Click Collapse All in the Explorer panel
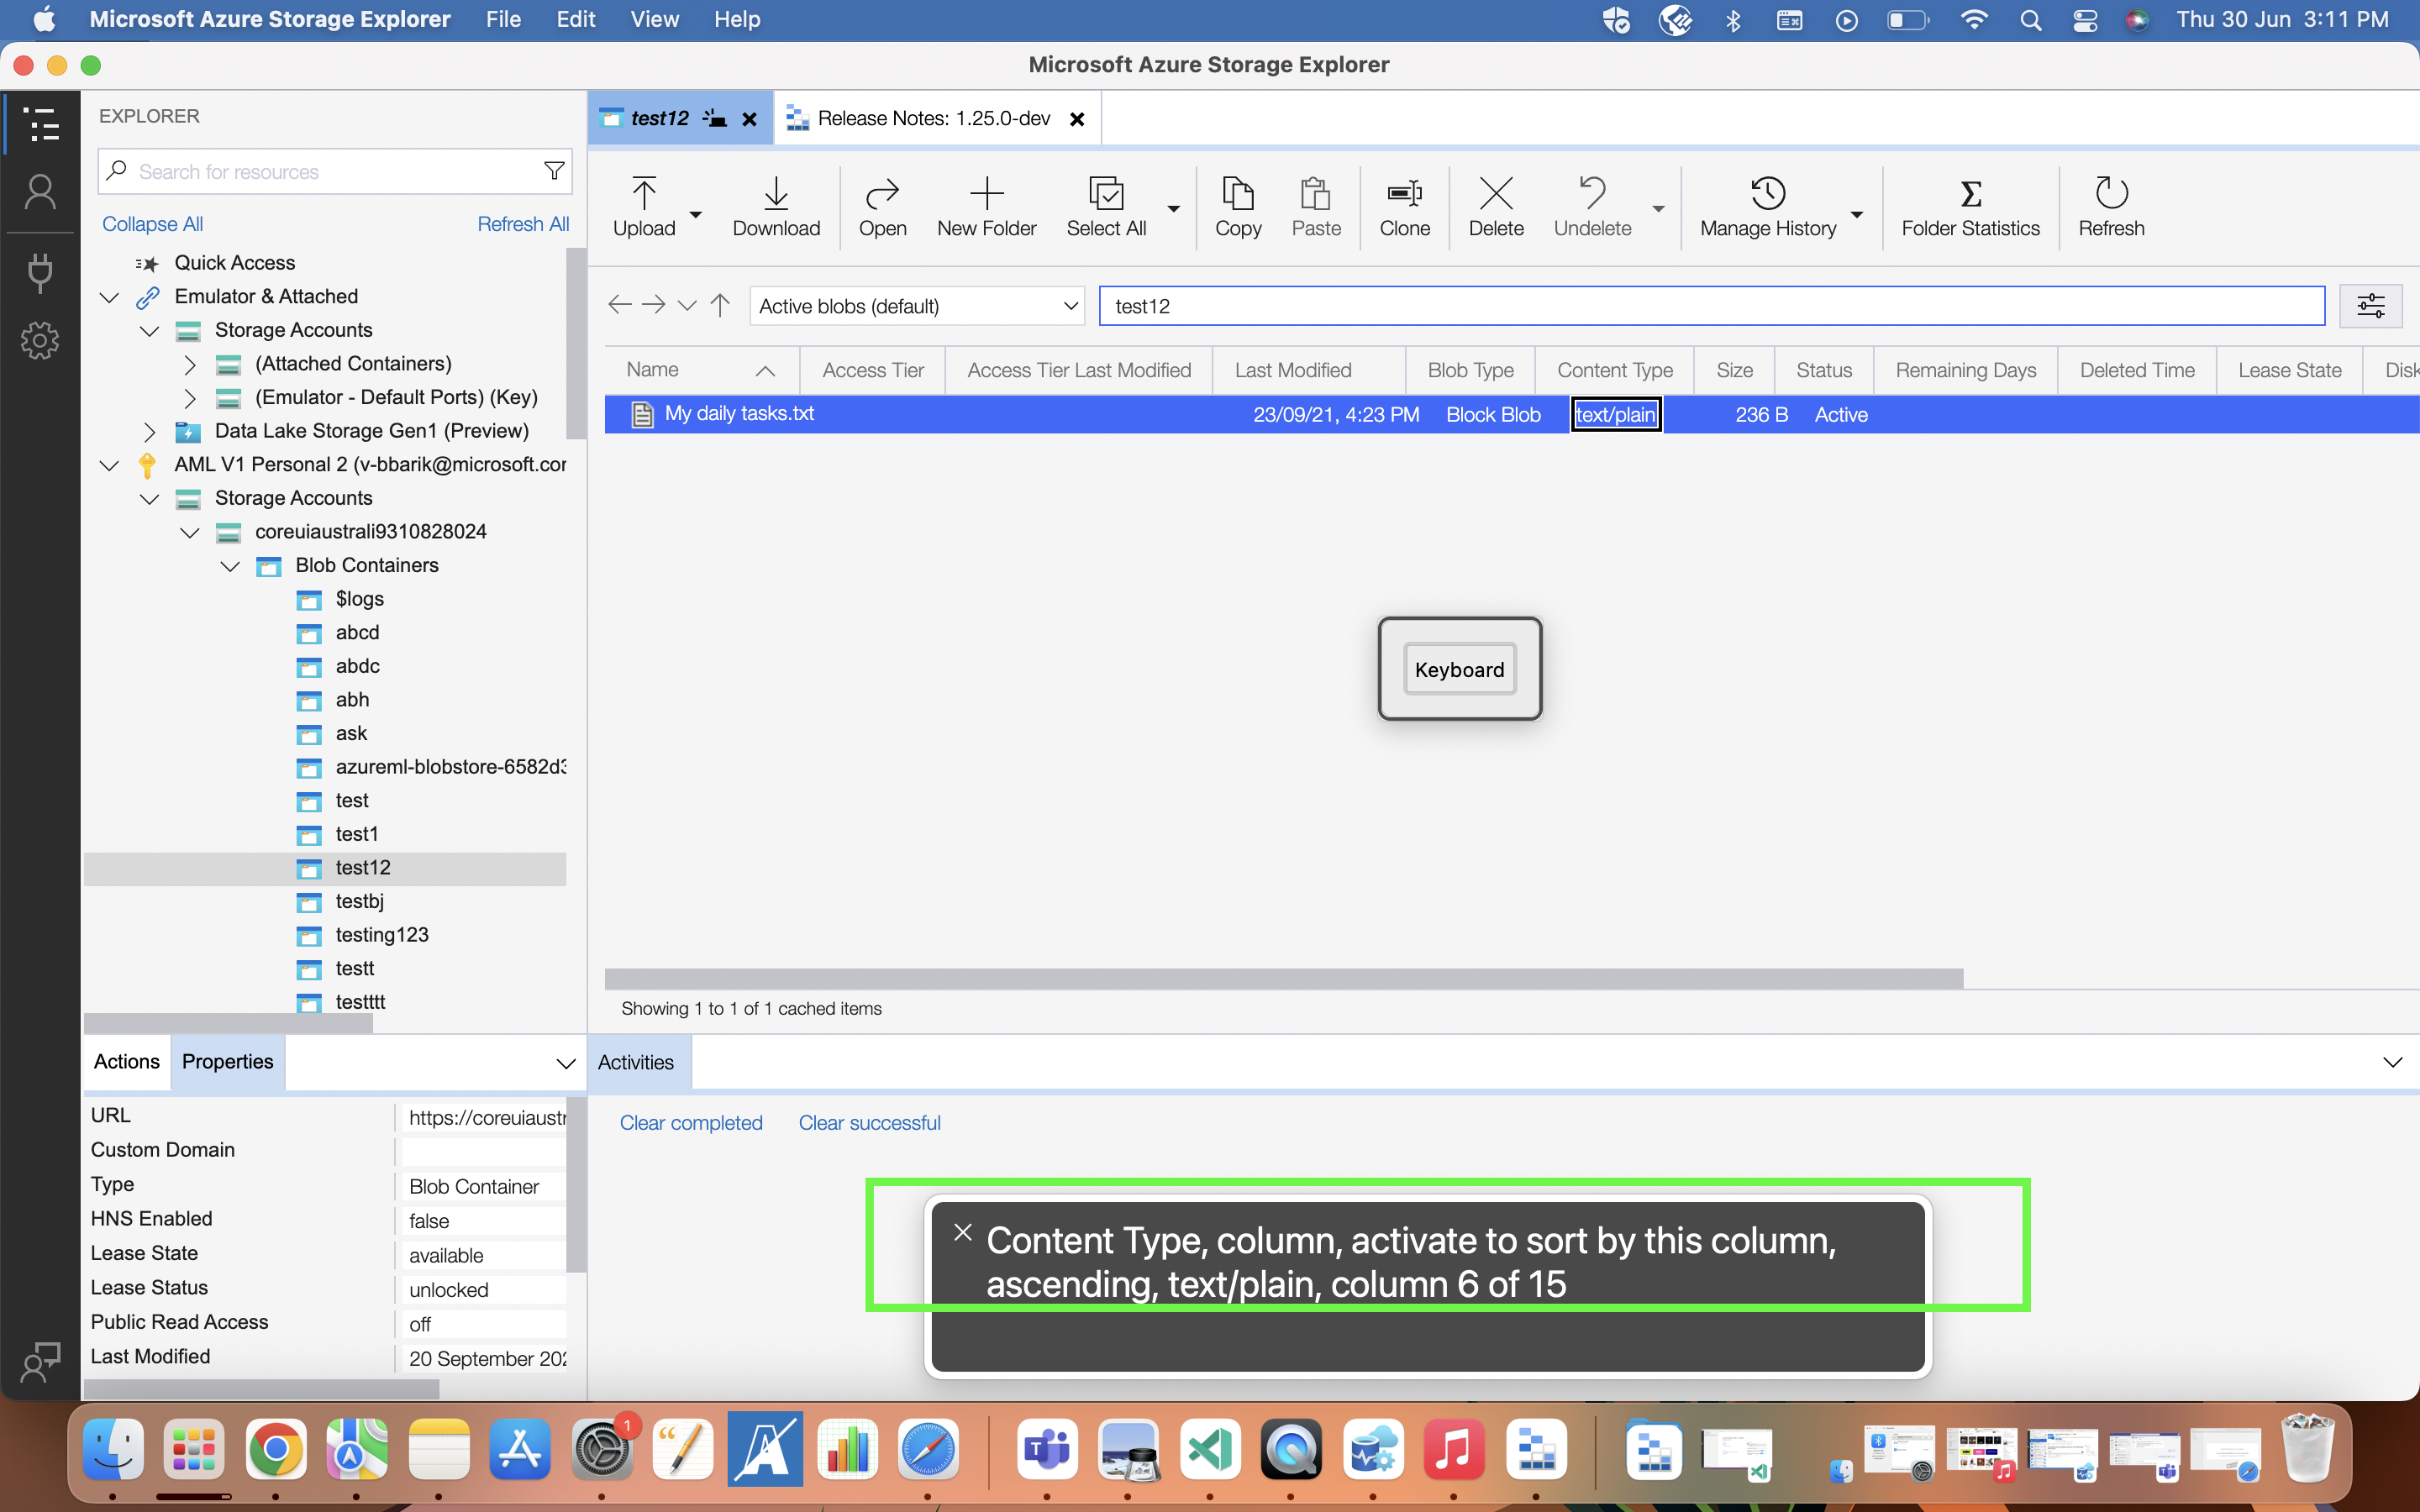Viewport: 2420px width, 1512px height. [152, 223]
